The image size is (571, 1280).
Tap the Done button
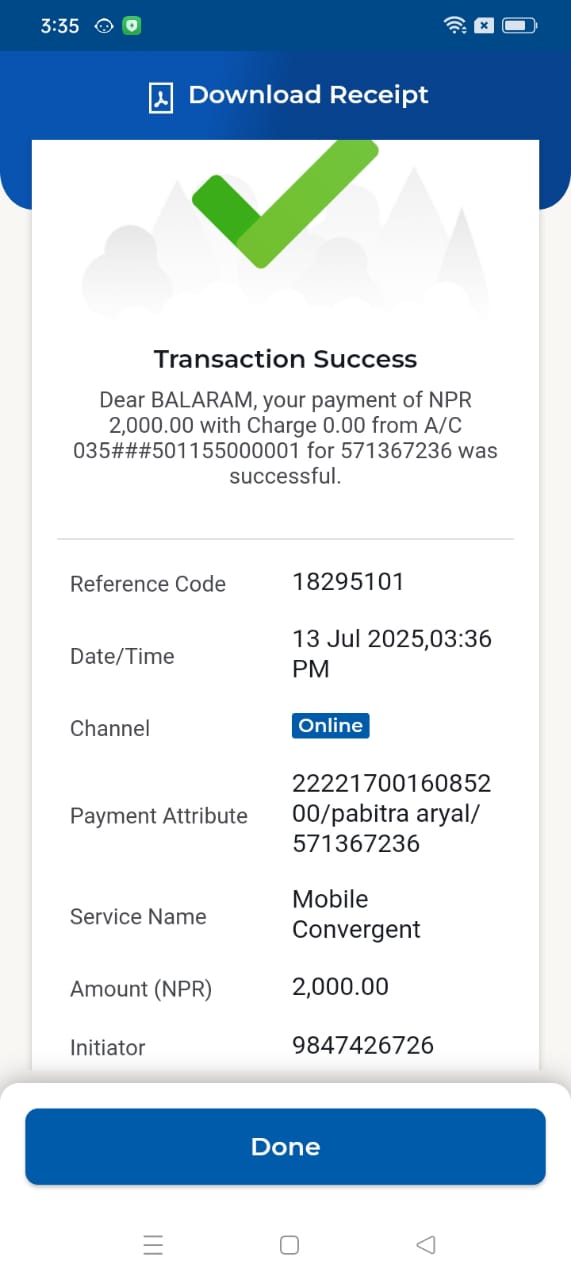coord(285,1146)
